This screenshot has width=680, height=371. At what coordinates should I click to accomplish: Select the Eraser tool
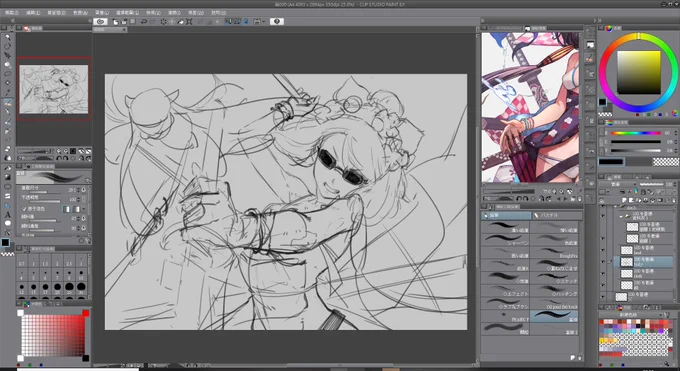coord(7,149)
